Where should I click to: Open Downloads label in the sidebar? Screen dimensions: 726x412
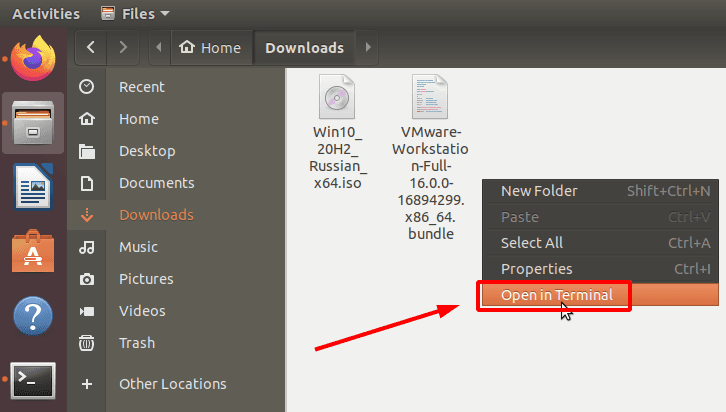[x=156, y=215]
